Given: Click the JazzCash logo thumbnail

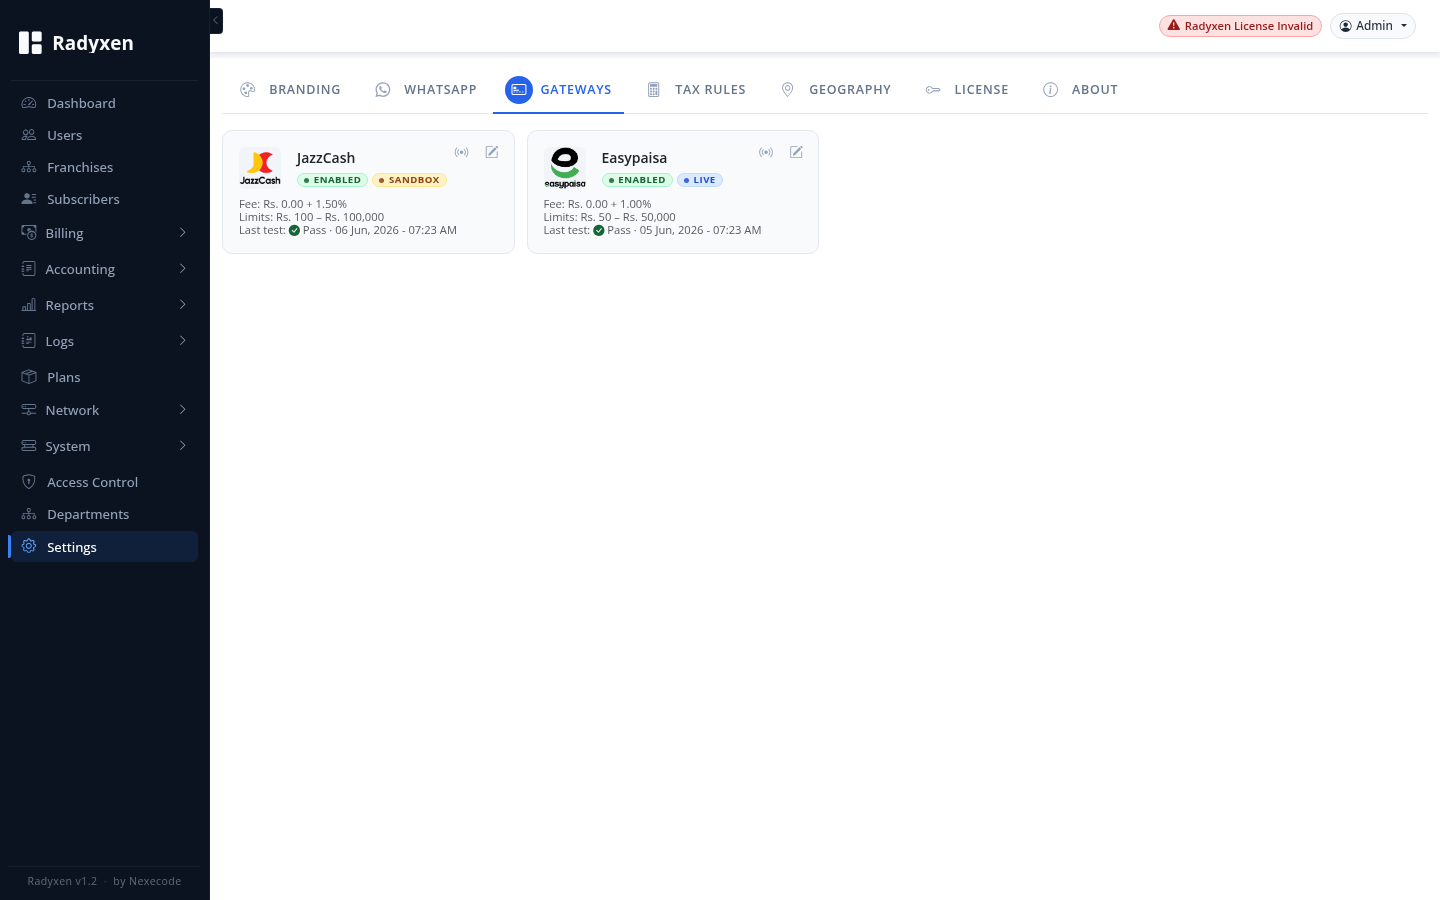Looking at the screenshot, I should coord(260,168).
